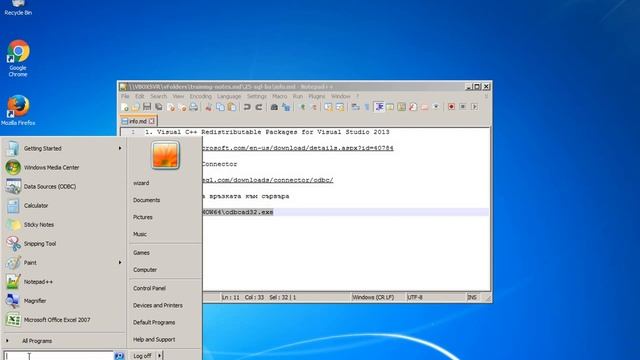Viewport: 640px width, 360px height.
Task: Open the shutdown options arrow beside Log off
Action: coord(160,356)
